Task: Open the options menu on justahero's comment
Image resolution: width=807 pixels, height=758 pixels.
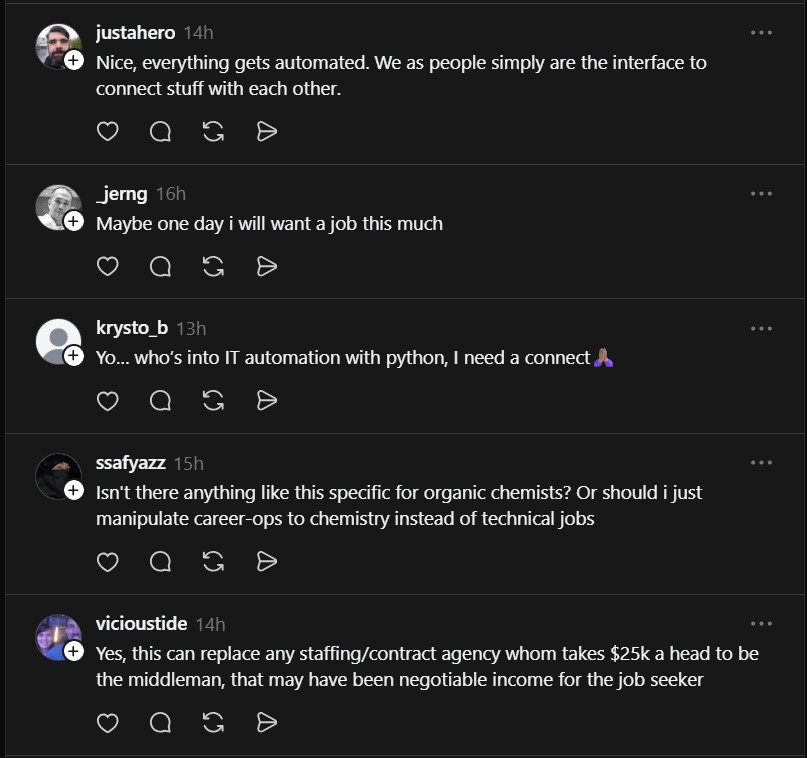Action: [761, 32]
